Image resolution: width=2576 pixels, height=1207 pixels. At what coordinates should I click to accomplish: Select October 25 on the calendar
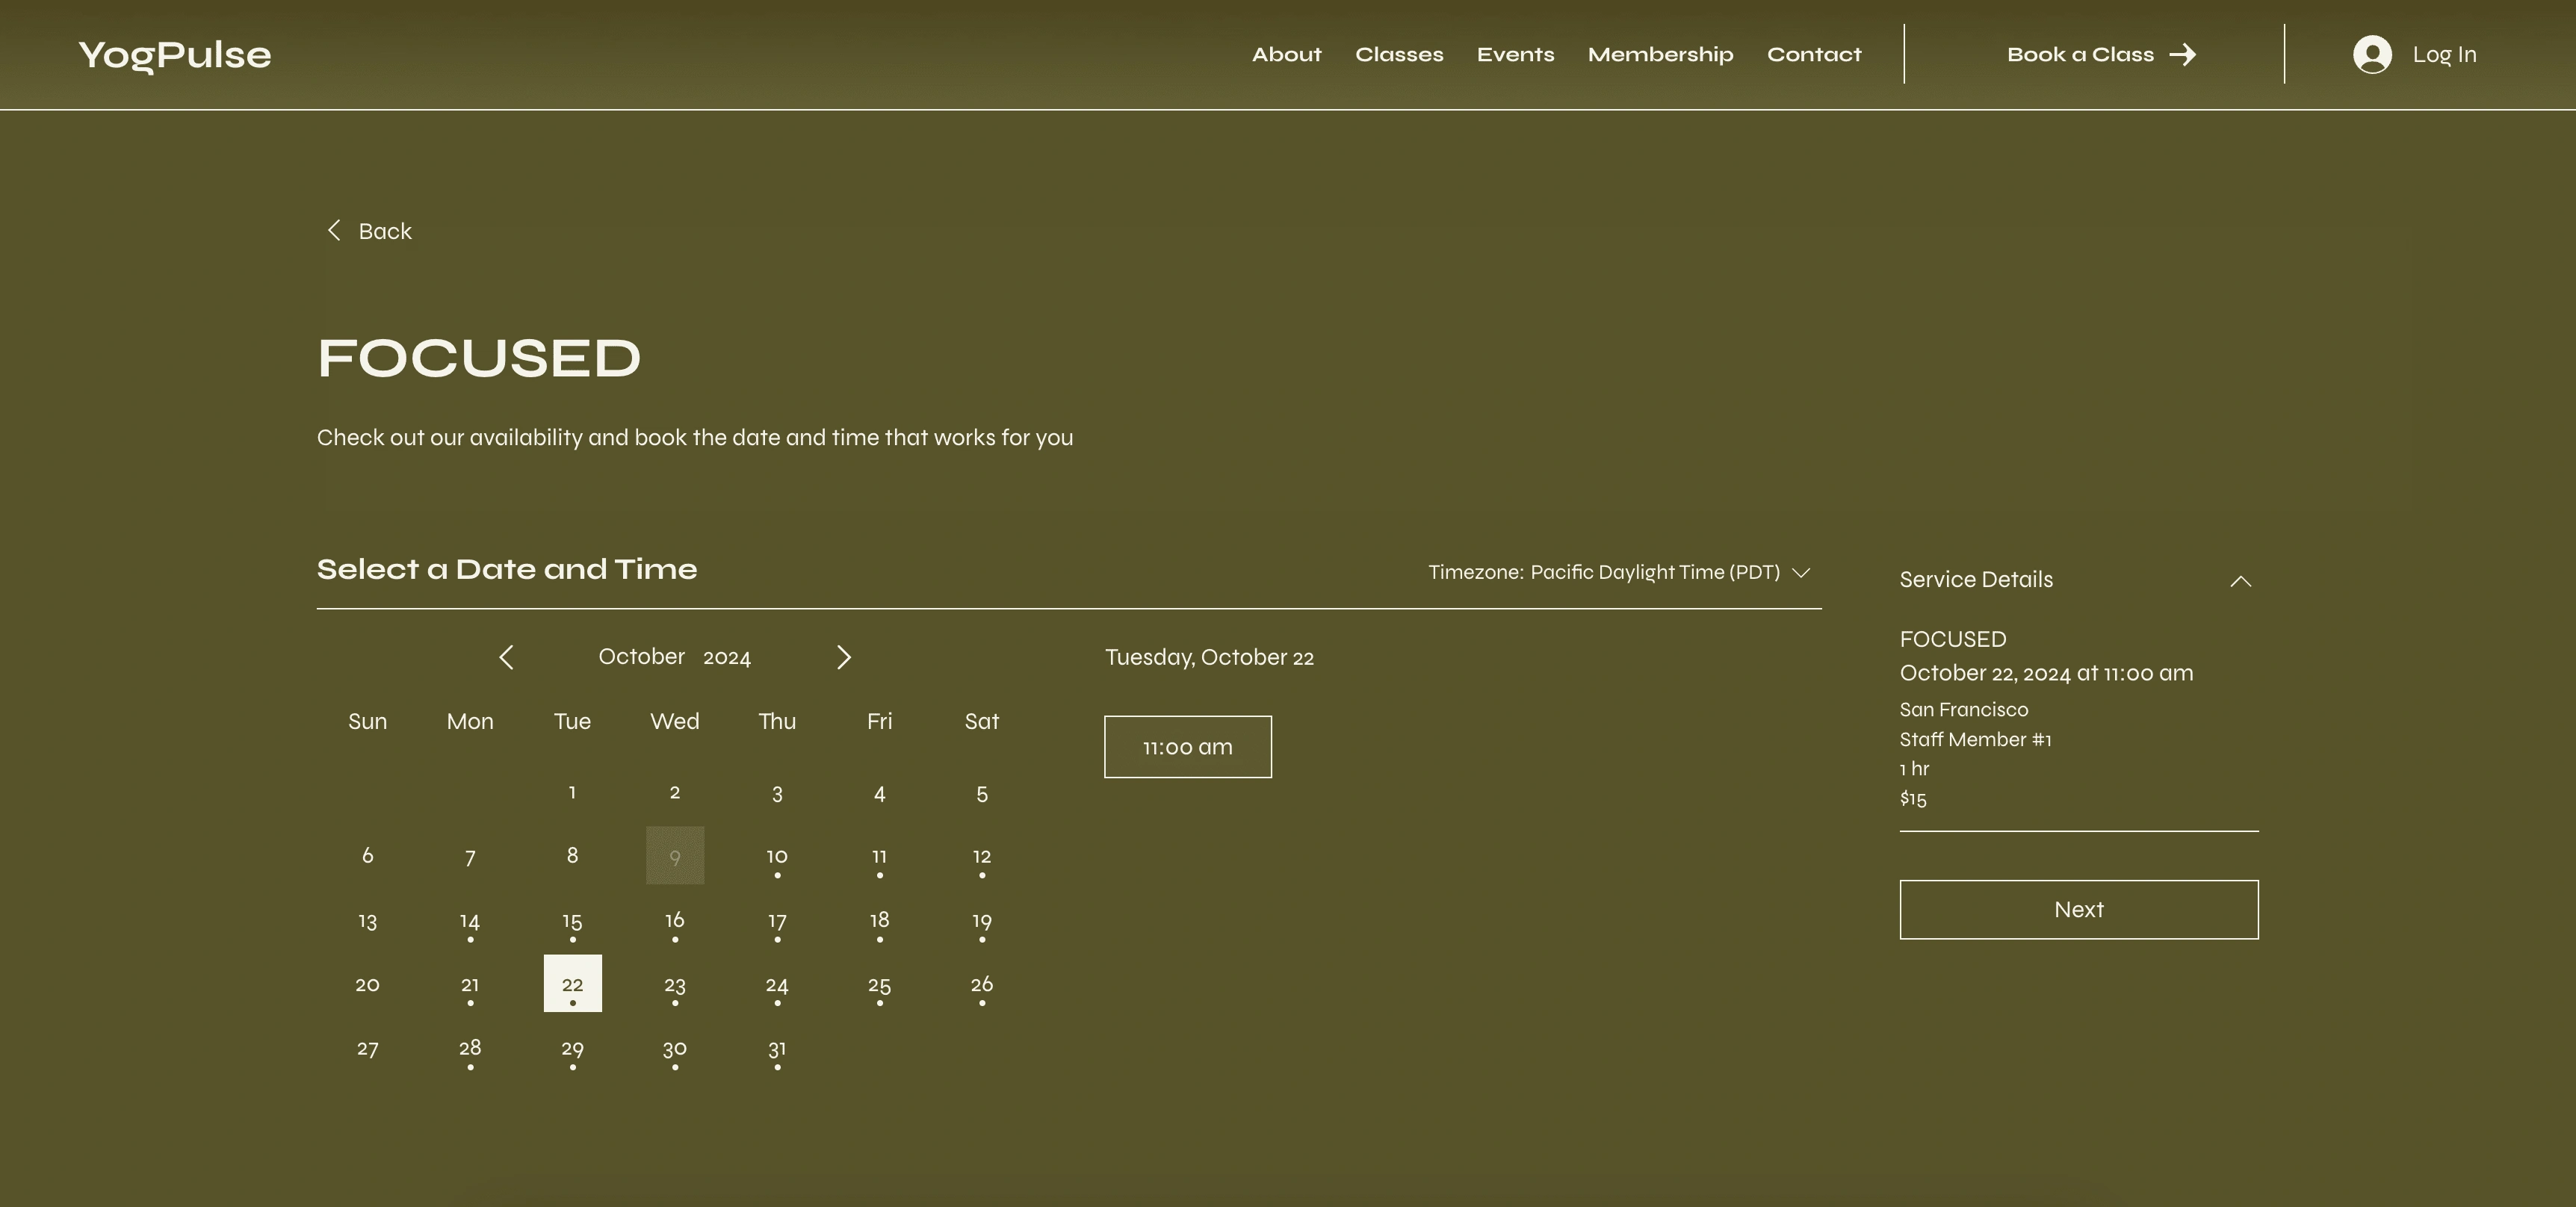point(879,985)
